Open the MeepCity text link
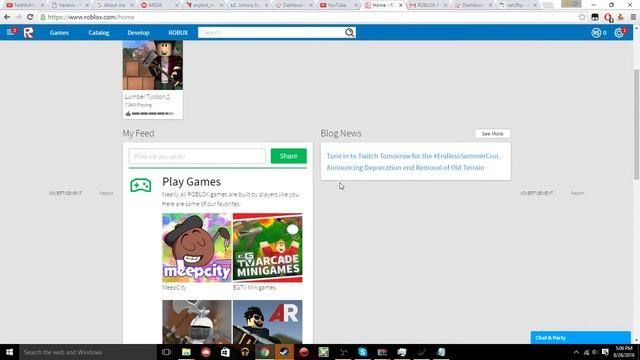Screen dimensions: 640x360 pyautogui.click(x=174, y=287)
